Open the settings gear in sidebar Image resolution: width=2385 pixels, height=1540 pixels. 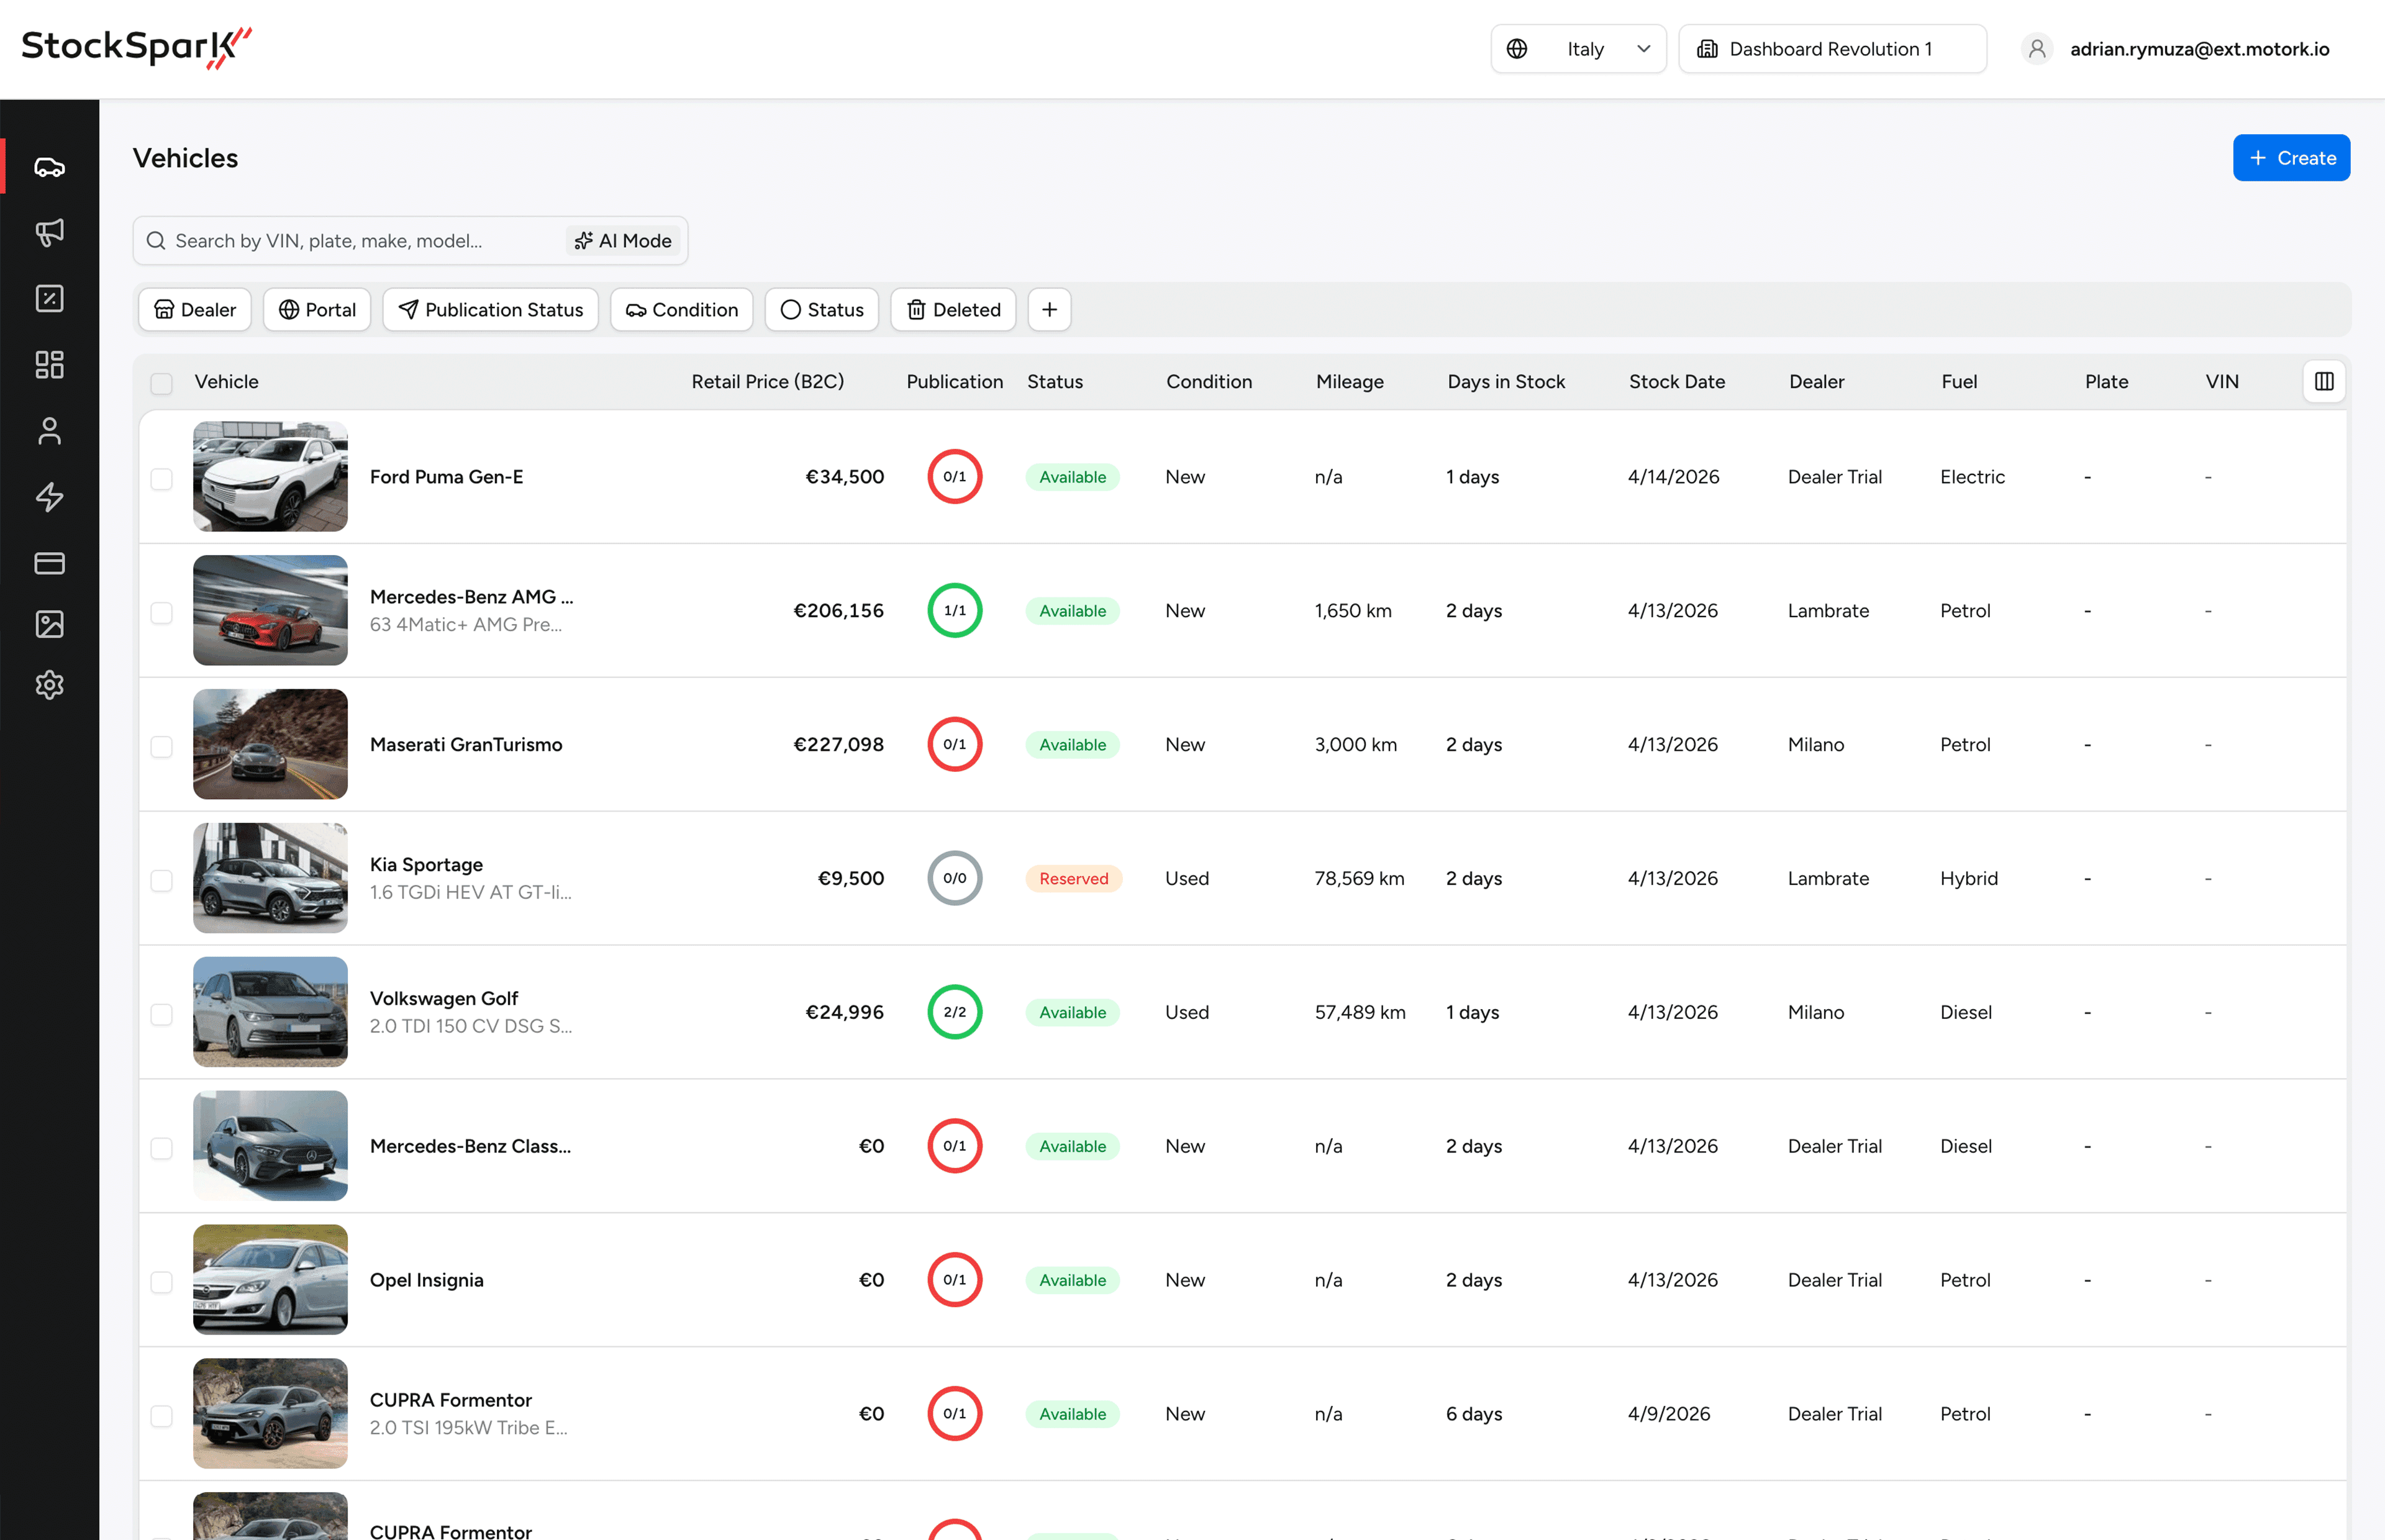tap(49, 685)
